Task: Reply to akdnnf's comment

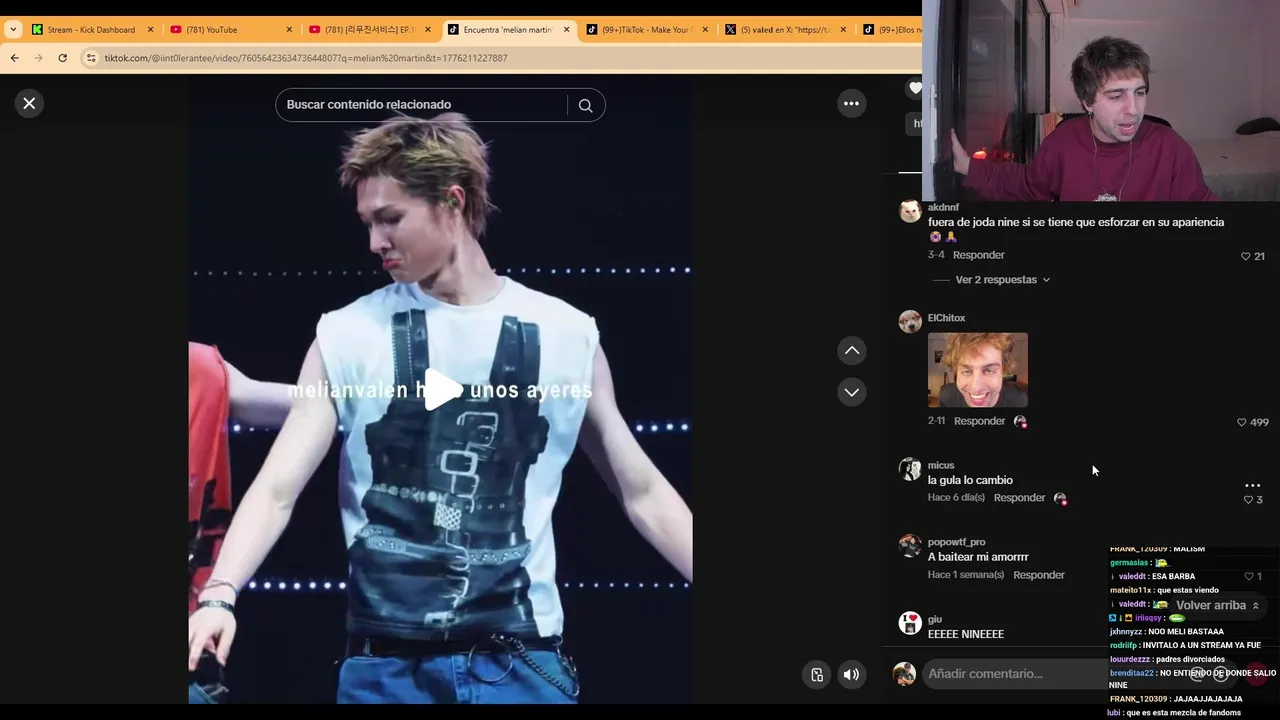Action: [978, 255]
